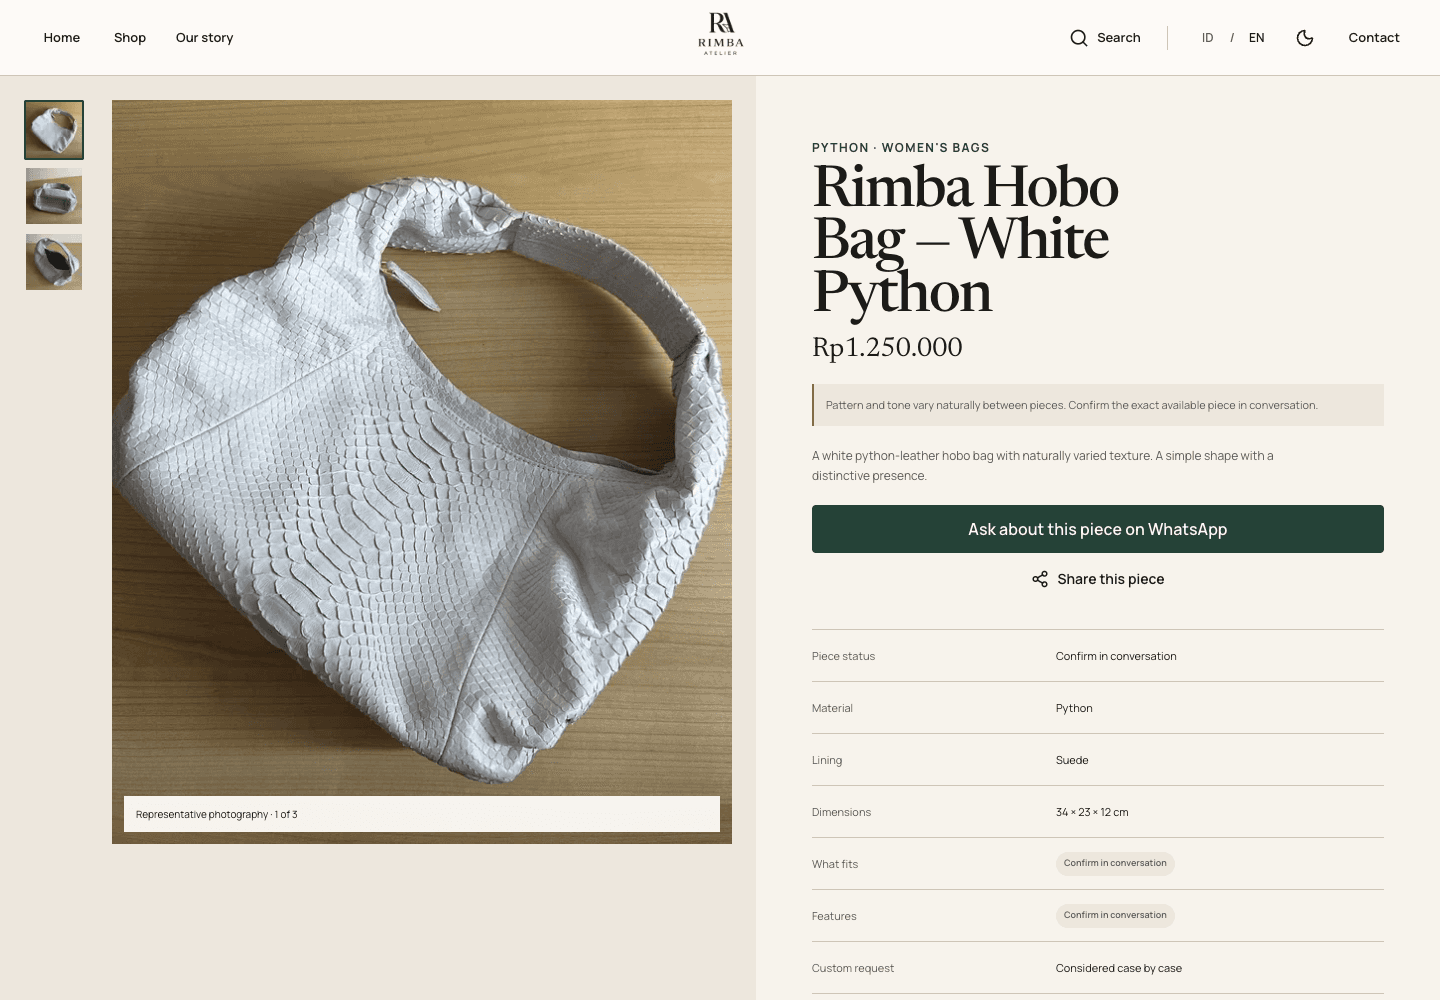Click the Lining value 'Suede'

point(1072,760)
